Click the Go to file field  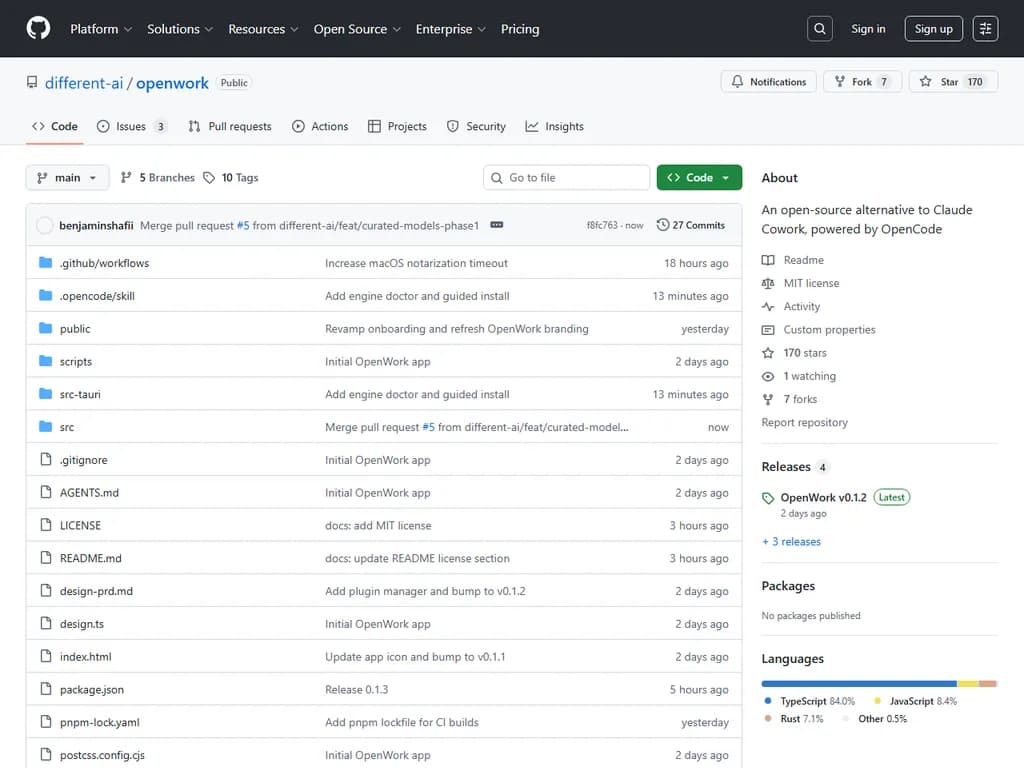pyautogui.click(x=567, y=178)
